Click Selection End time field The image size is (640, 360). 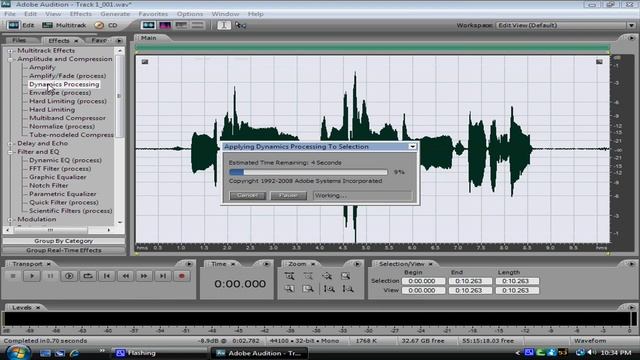point(470,281)
